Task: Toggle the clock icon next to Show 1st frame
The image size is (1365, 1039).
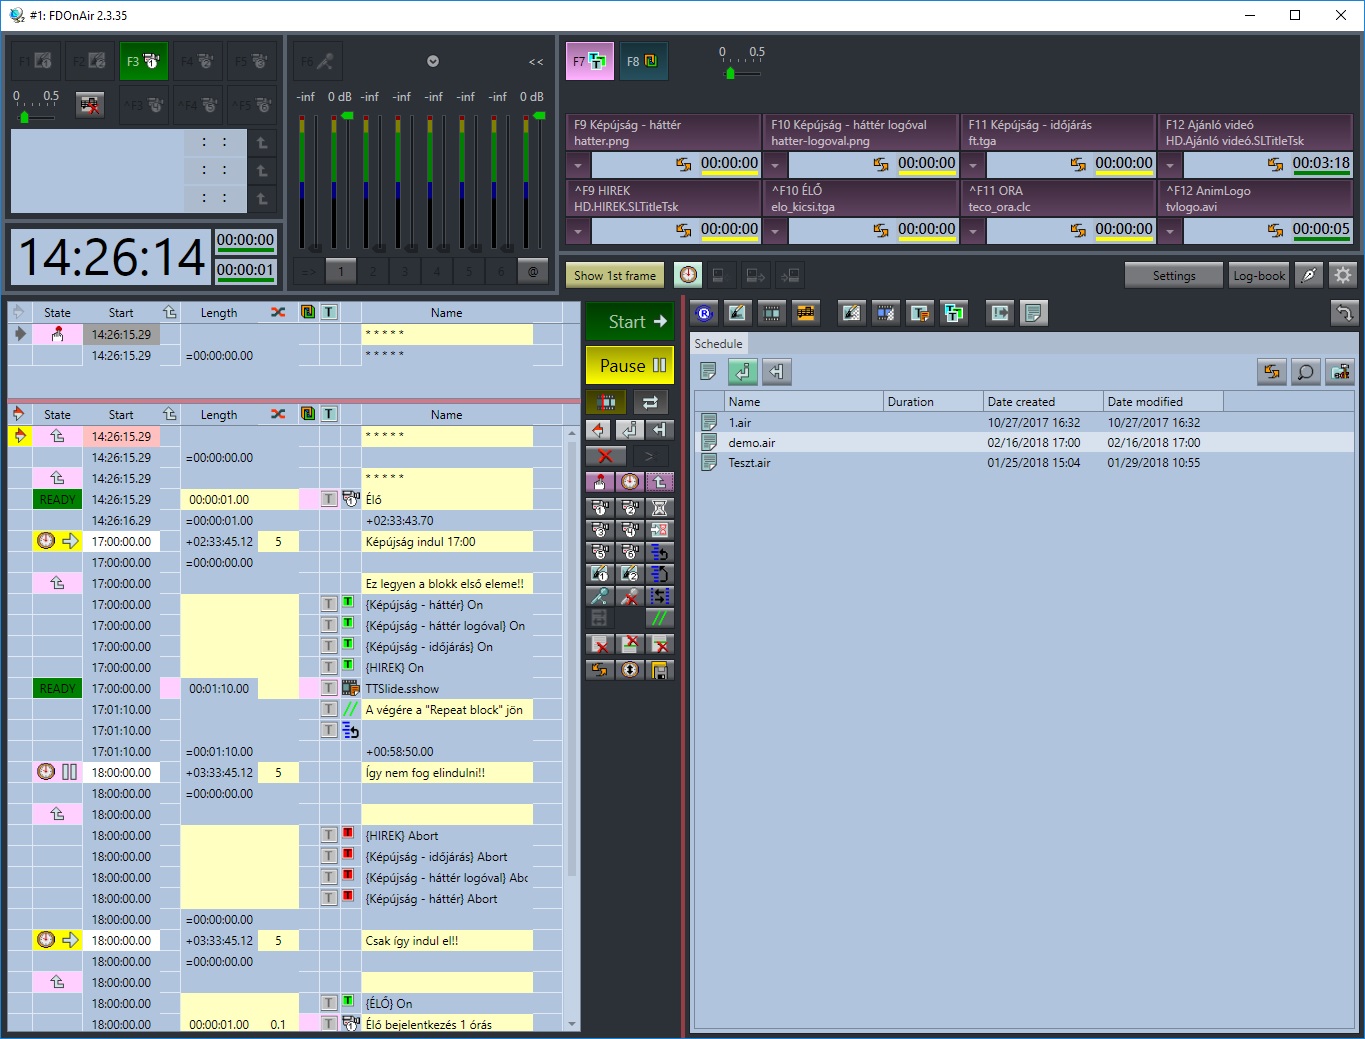Action: click(x=688, y=275)
